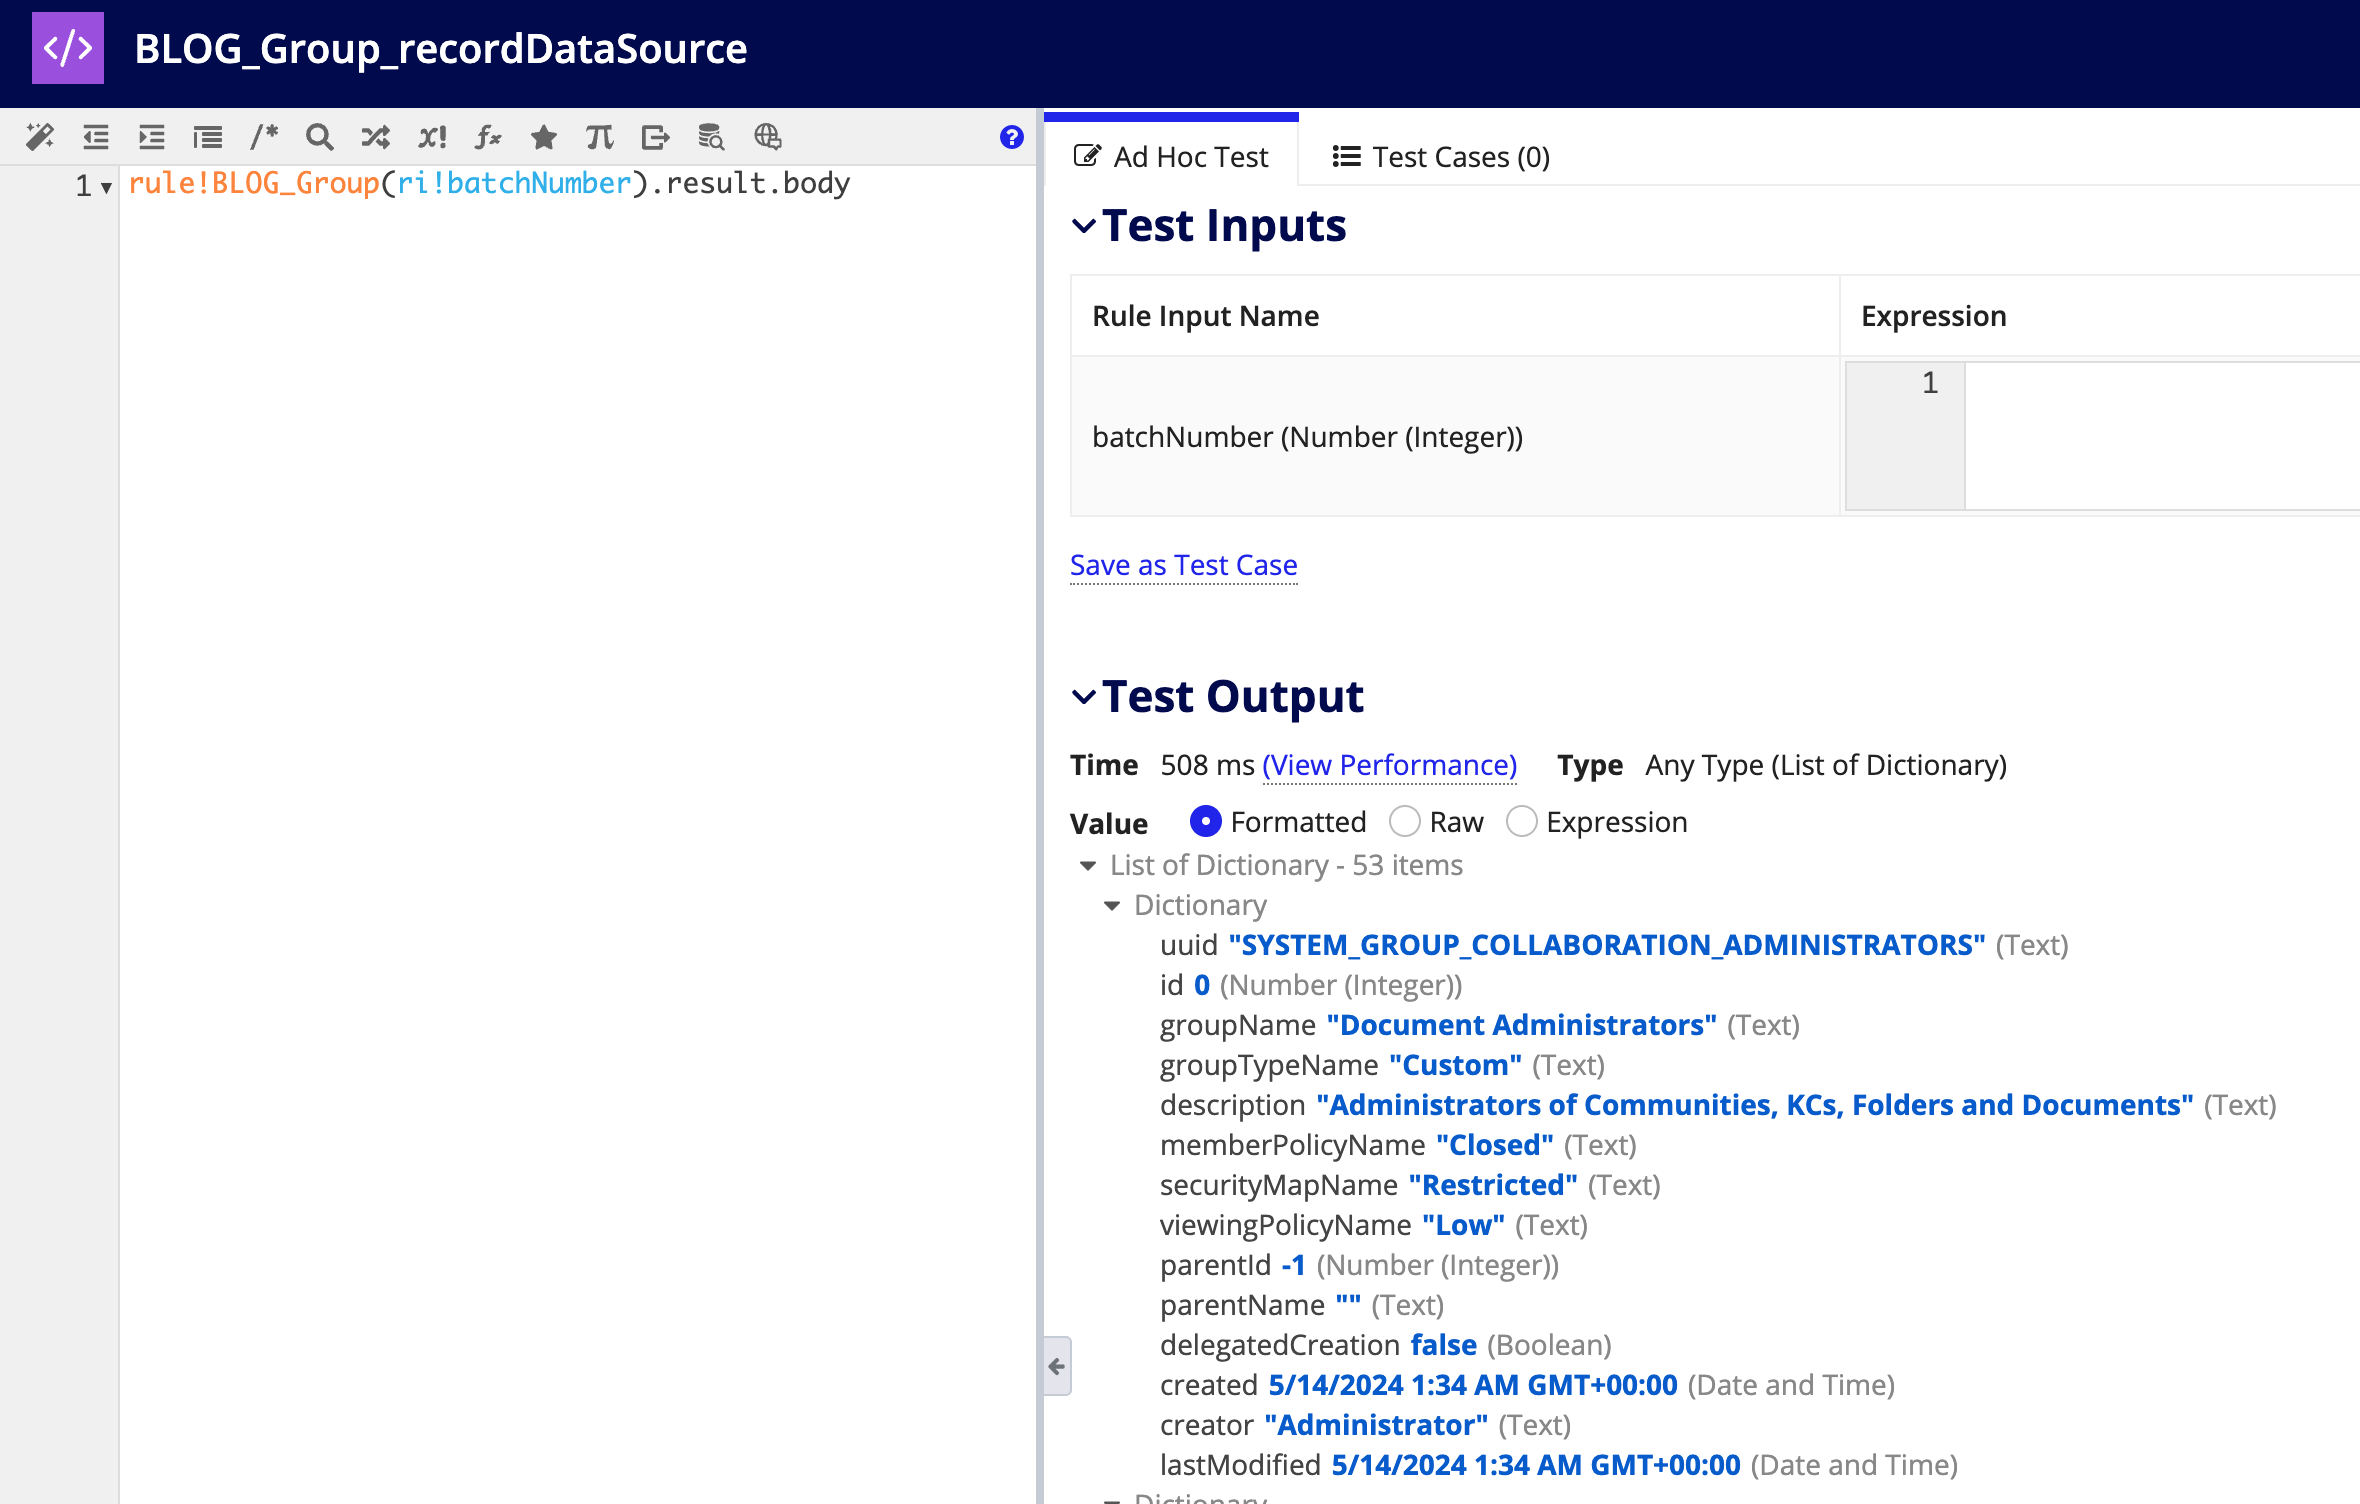The image size is (2360, 1504).
Task: Click the blue help question icon
Action: [1011, 137]
